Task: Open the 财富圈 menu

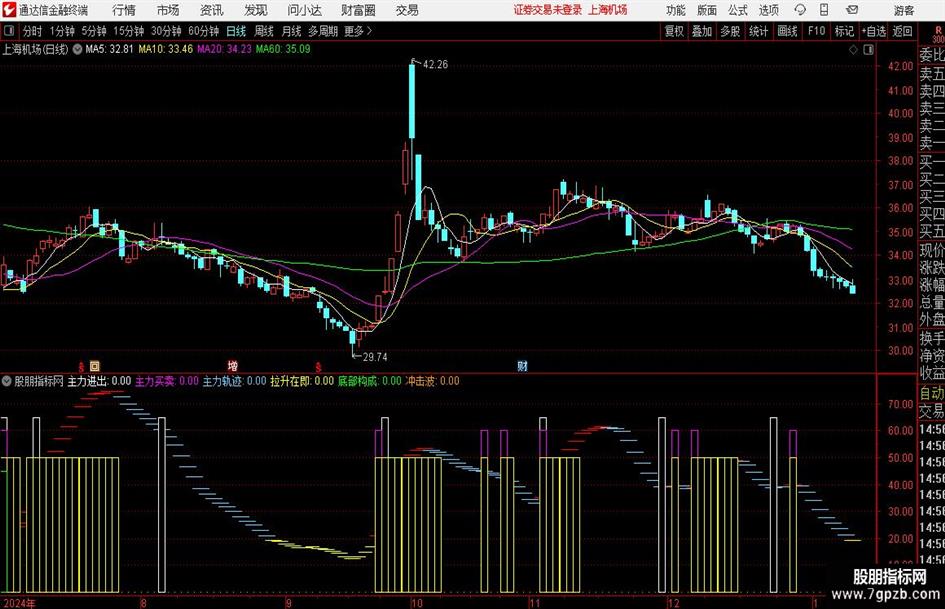Action: pos(358,10)
